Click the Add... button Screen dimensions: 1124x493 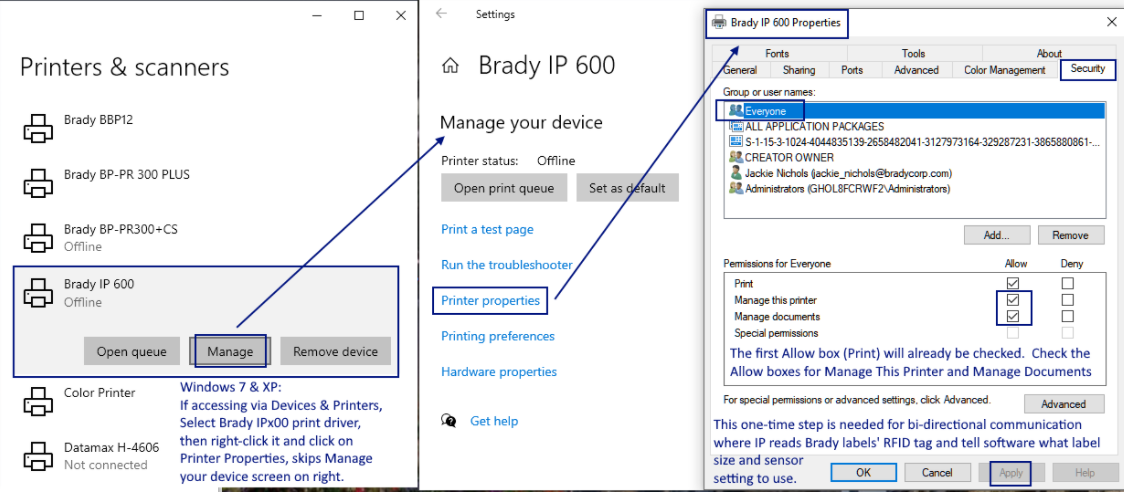[x=996, y=235]
